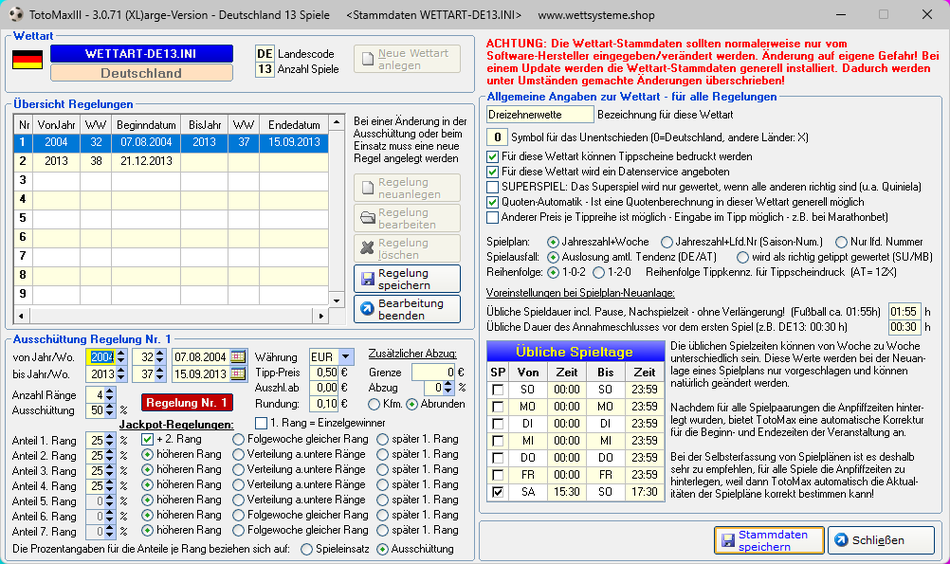Click Regelung speichern floppy disk button
Screen dimensions: 950x564
407,279
